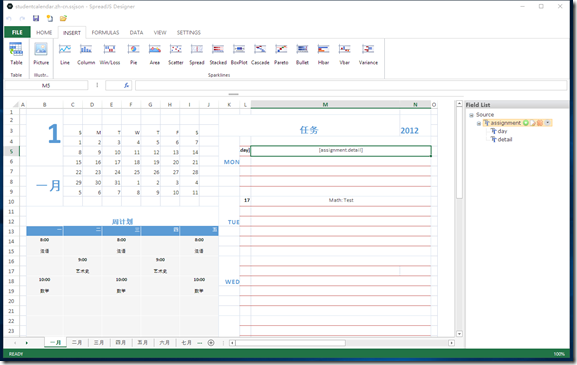Click the Undo arrow in quick access toolbar
Viewport: 577px width, 365px height.
(x=10, y=18)
